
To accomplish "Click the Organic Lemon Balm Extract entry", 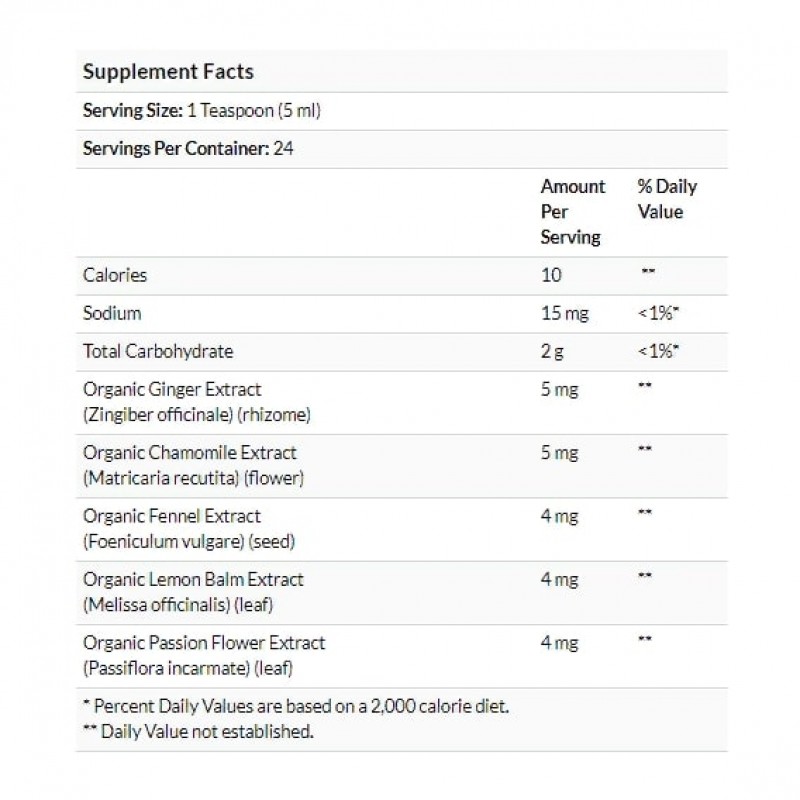I will click(x=193, y=579).
